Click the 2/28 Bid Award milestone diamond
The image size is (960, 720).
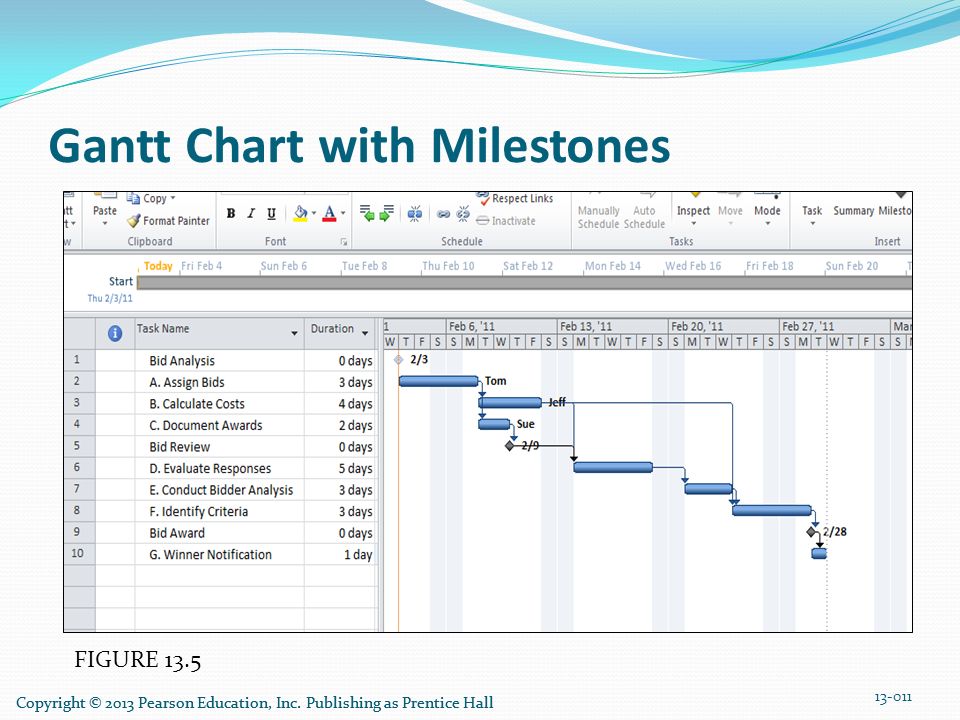(x=812, y=531)
